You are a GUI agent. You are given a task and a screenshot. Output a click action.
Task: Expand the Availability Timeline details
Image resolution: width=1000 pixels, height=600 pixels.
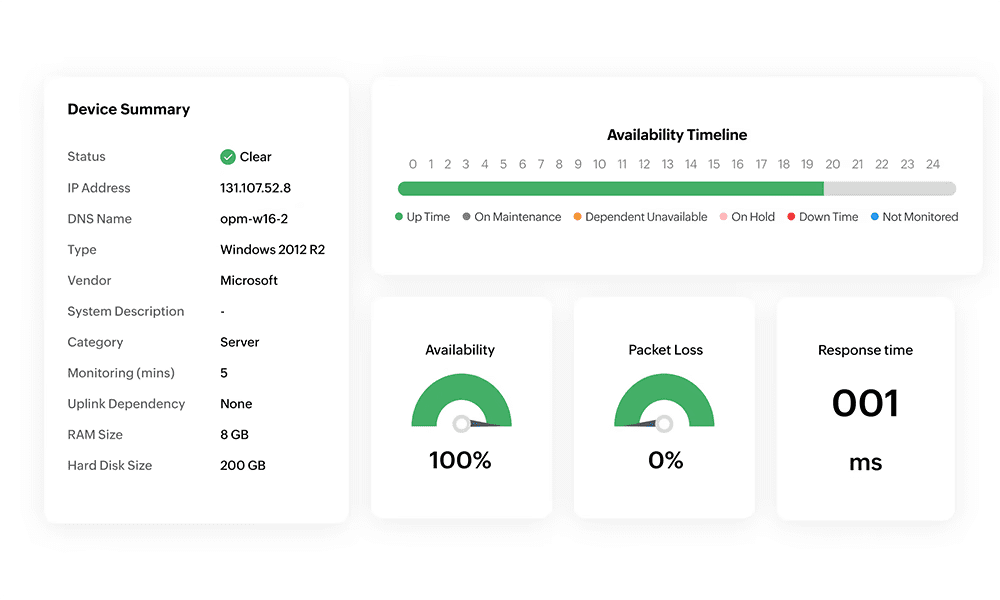tap(677, 135)
